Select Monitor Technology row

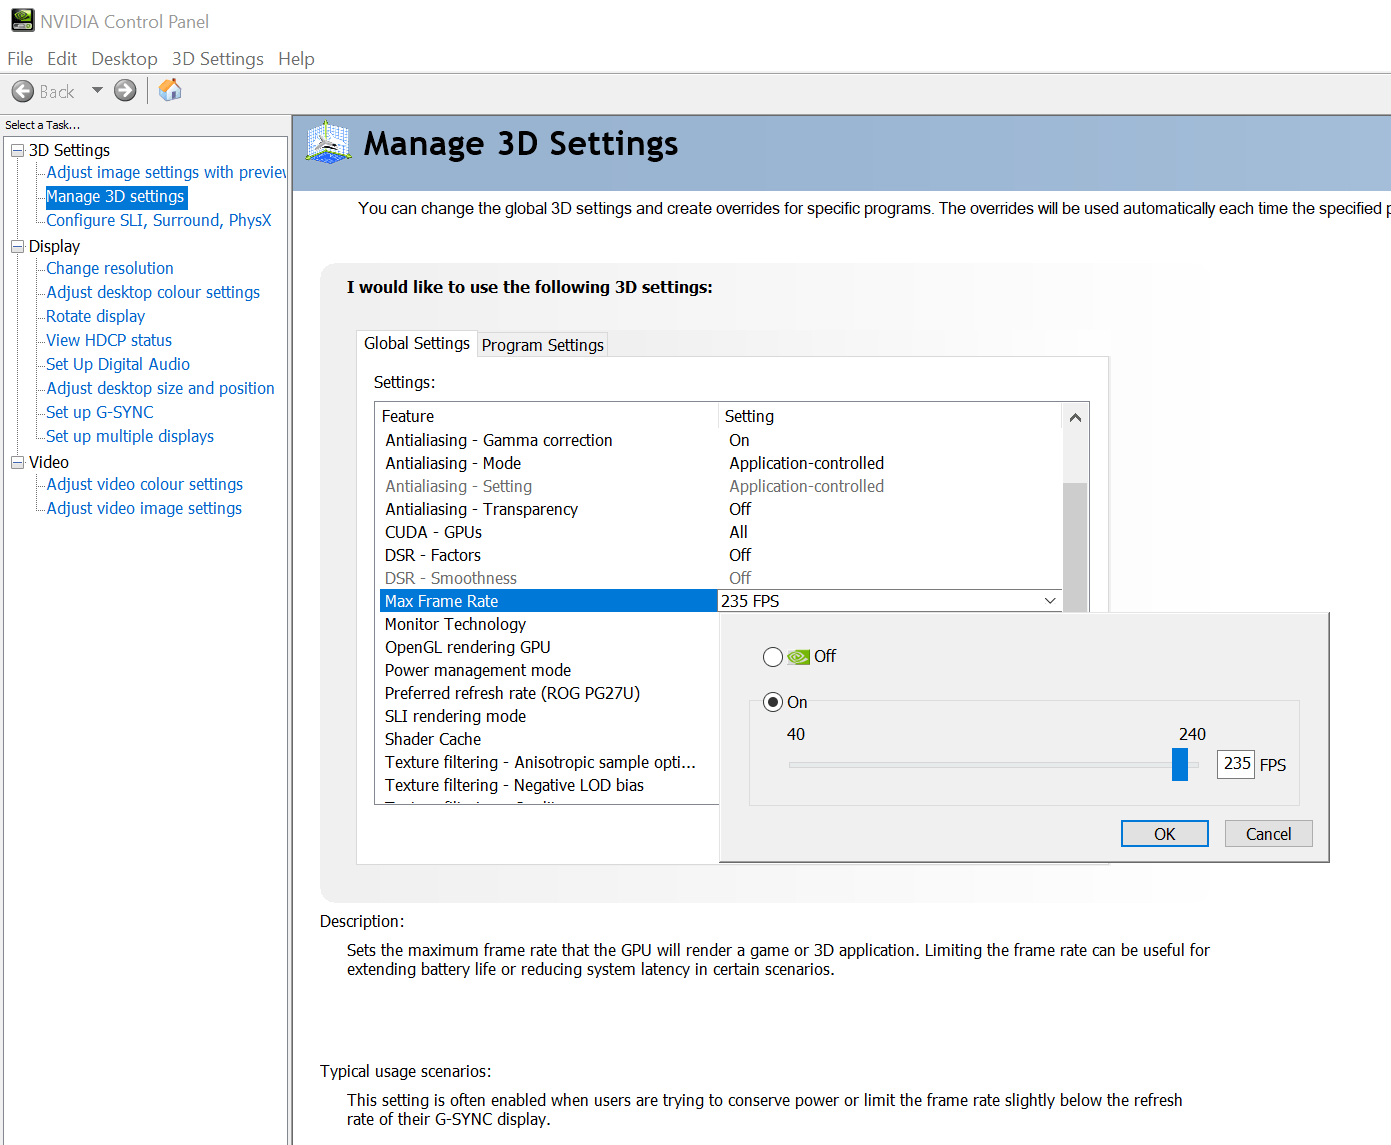pos(548,624)
